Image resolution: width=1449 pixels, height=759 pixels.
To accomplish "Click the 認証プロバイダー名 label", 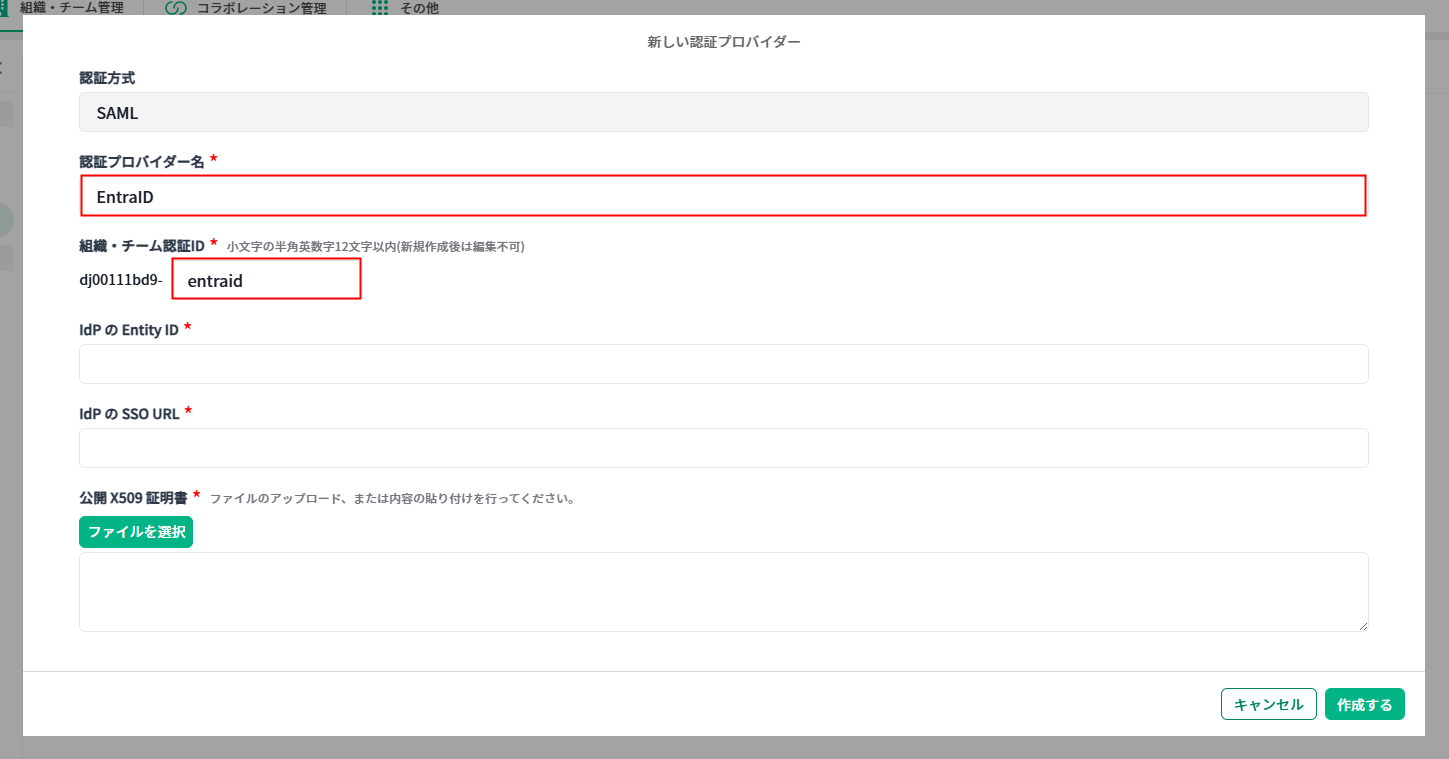I will pos(142,162).
